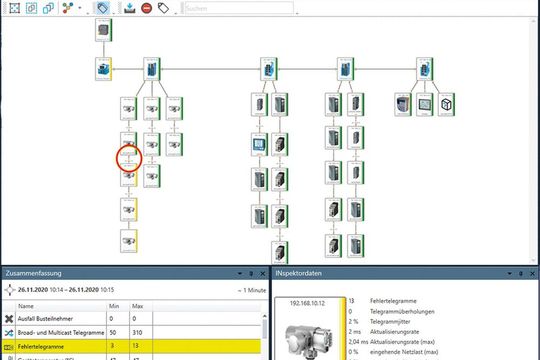Select the cube-shaped generic device node

click(446, 104)
